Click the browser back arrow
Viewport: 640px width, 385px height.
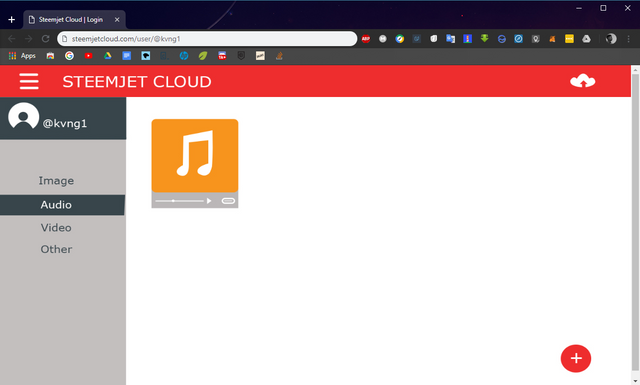(x=11, y=39)
